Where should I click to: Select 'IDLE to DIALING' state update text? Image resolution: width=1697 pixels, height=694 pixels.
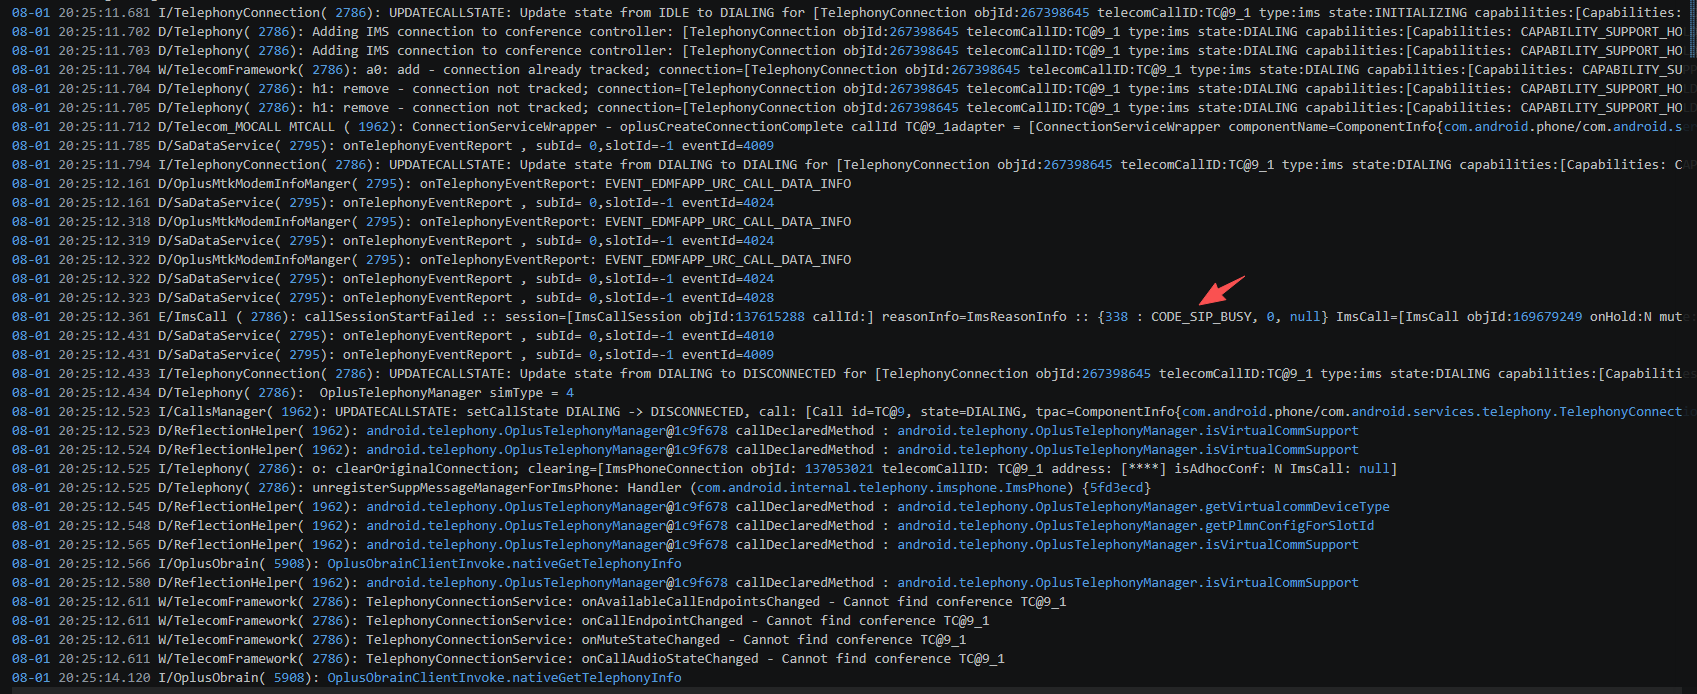(716, 13)
